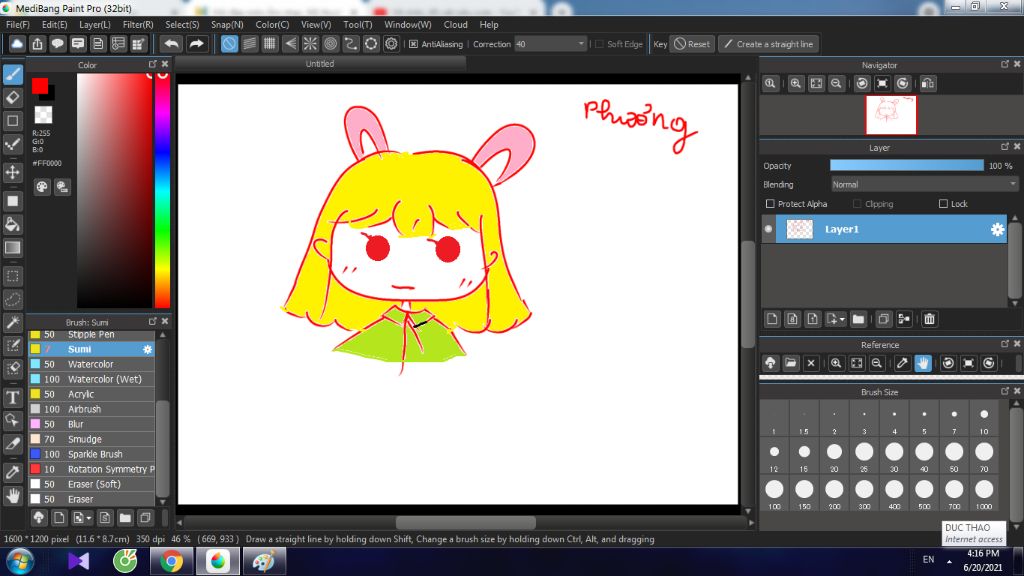Click the red foreground color swatch

click(x=39, y=85)
